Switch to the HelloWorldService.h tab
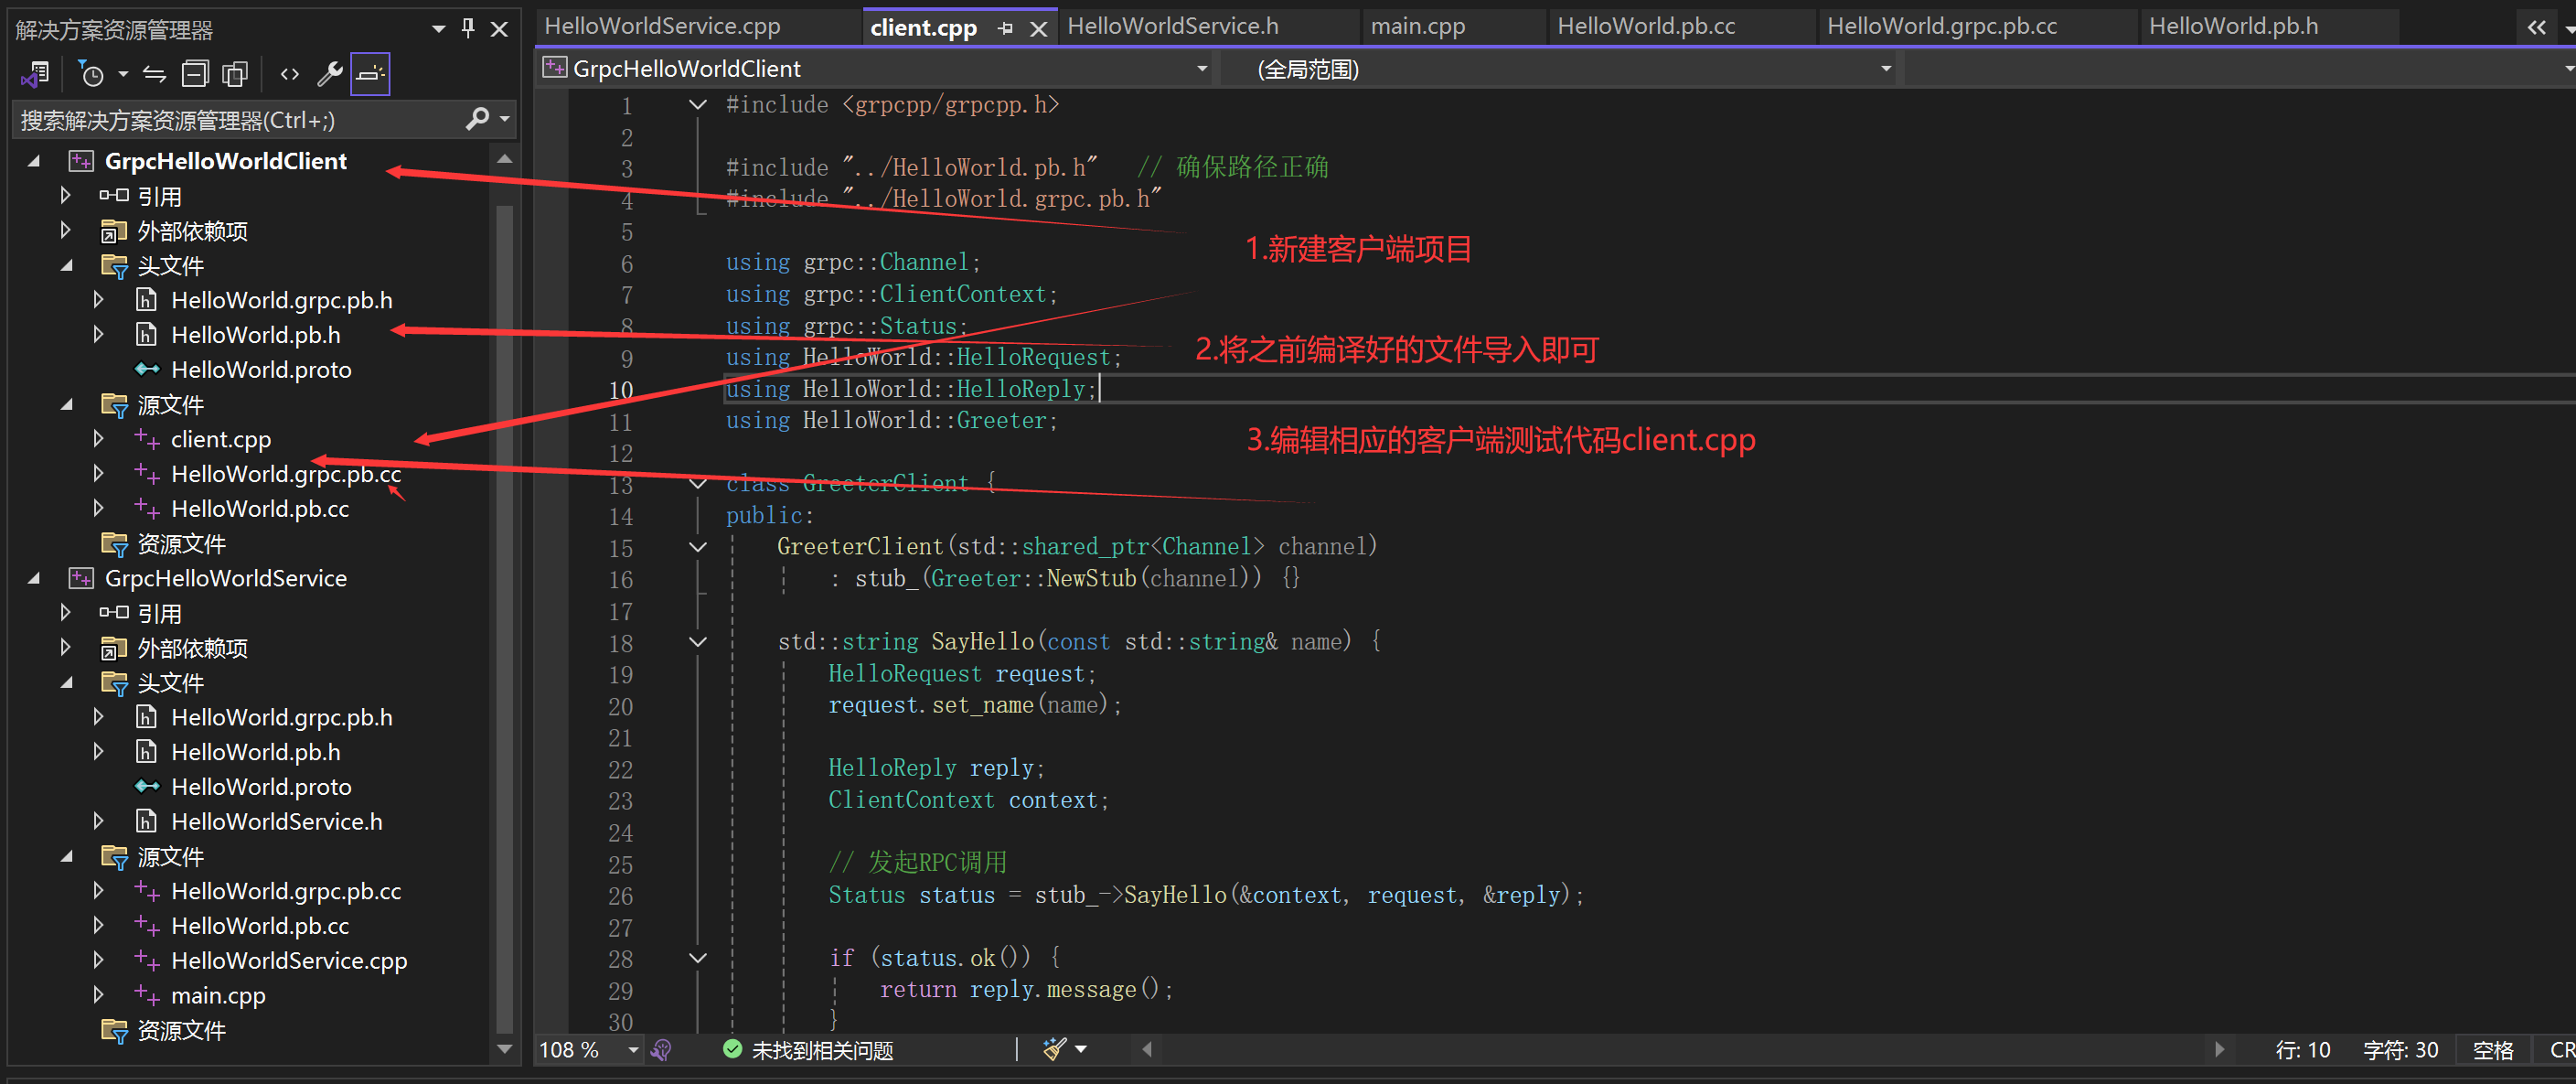 point(1172,26)
